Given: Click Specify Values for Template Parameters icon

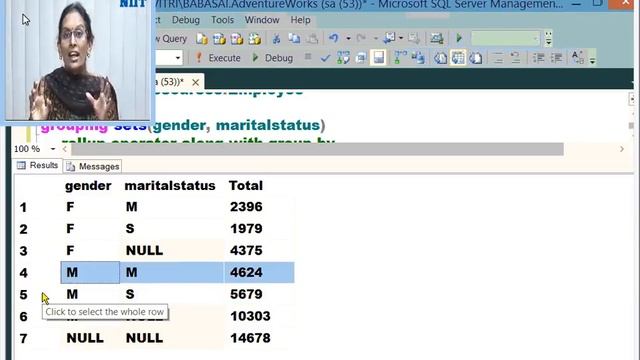Looking at the screenshot, I should 578,58.
